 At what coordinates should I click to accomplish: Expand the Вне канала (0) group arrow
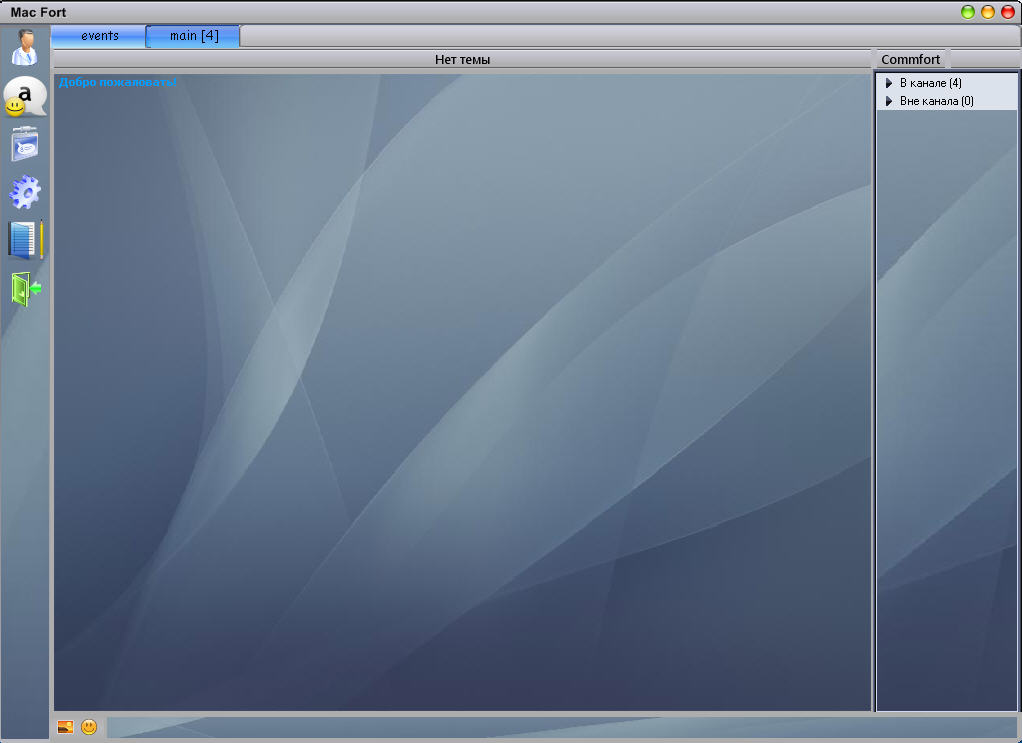click(x=888, y=101)
